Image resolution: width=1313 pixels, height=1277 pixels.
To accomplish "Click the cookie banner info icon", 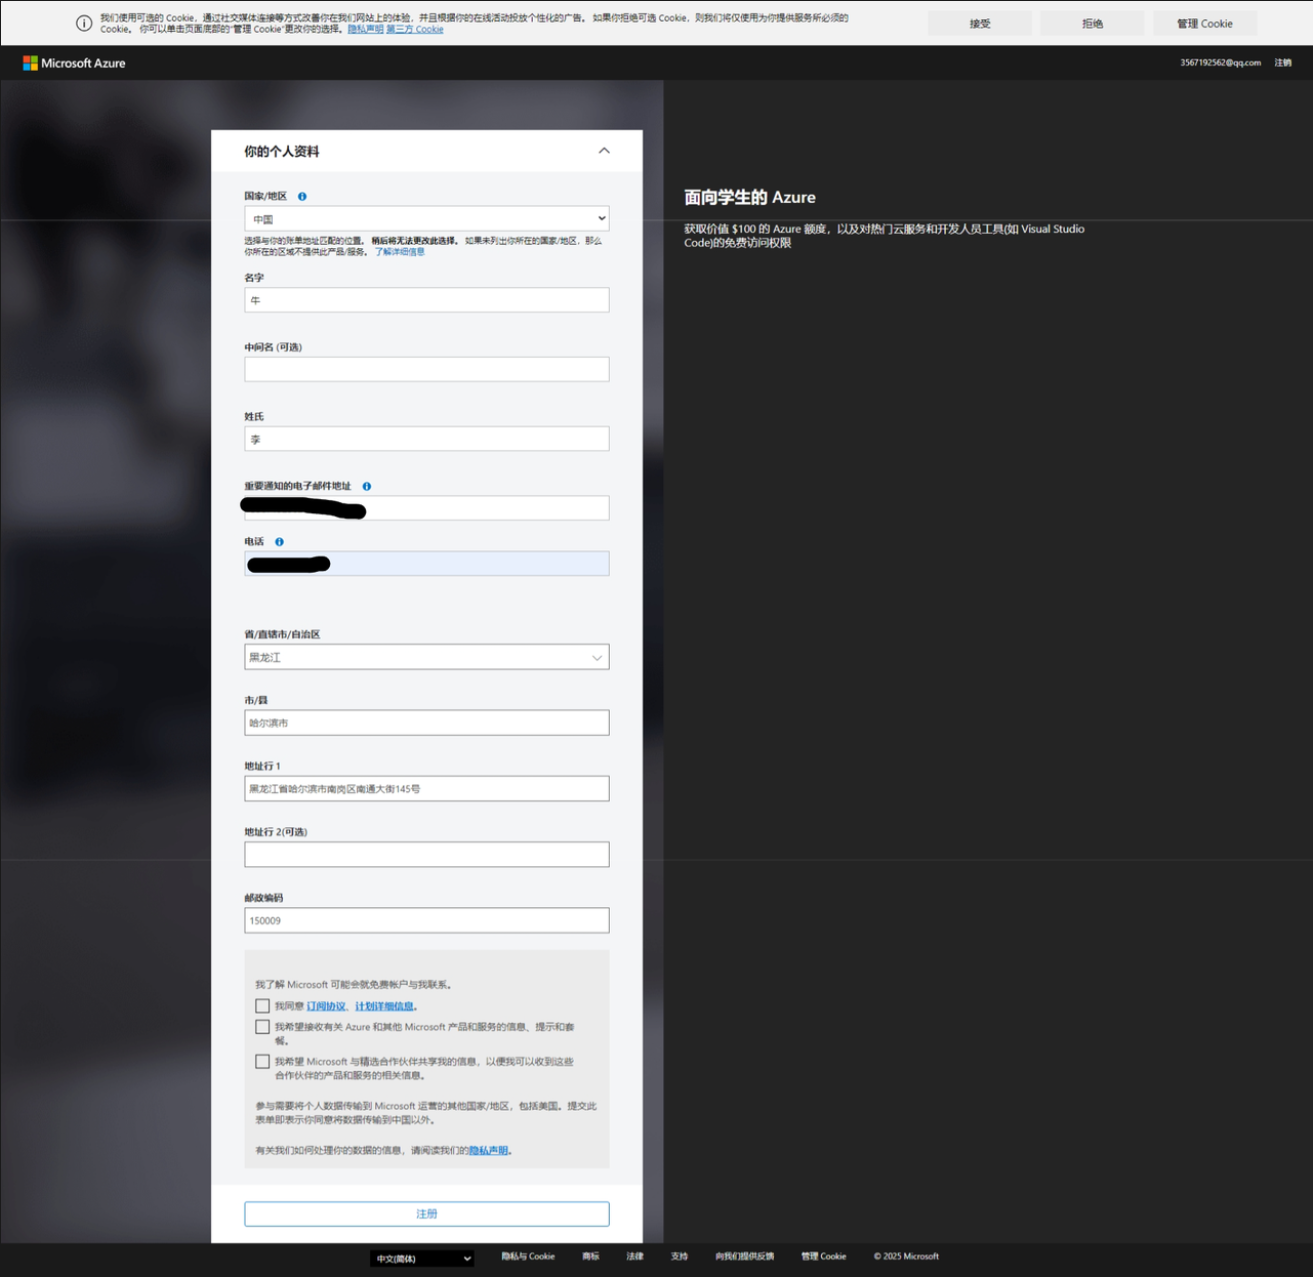I will click(x=85, y=23).
